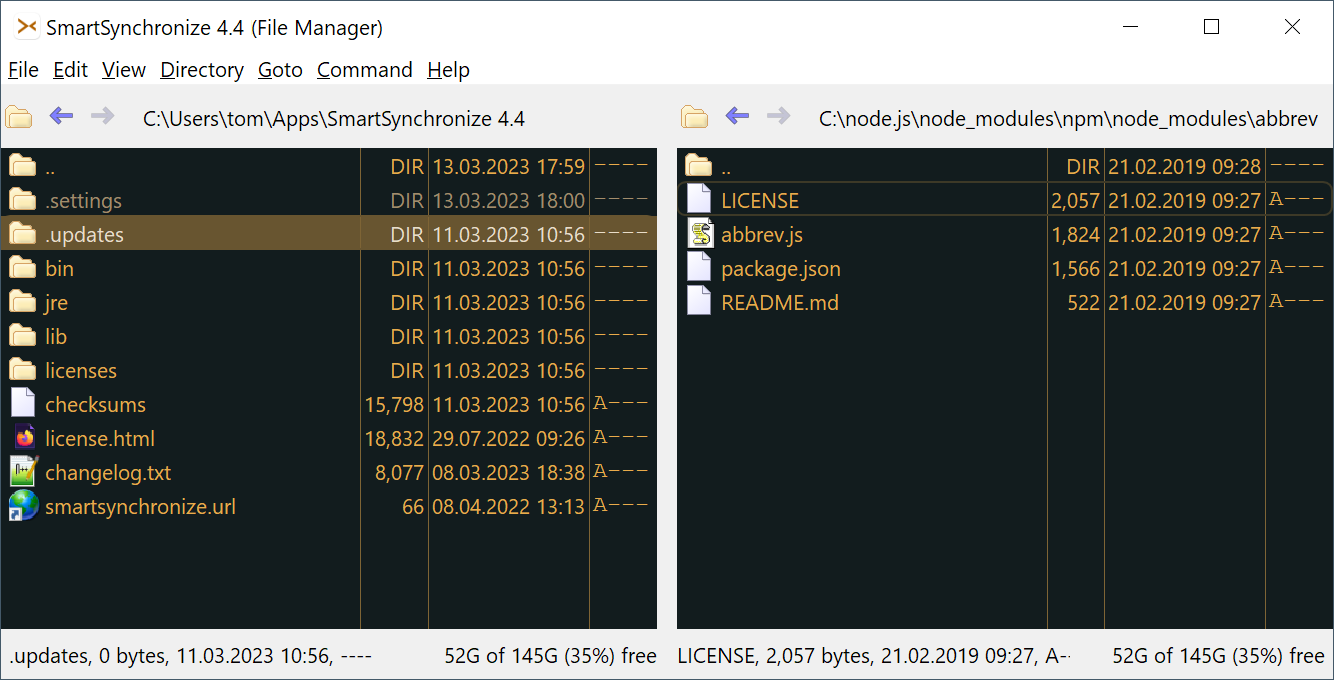
Task: Open the Goto menu
Action: 280,70
